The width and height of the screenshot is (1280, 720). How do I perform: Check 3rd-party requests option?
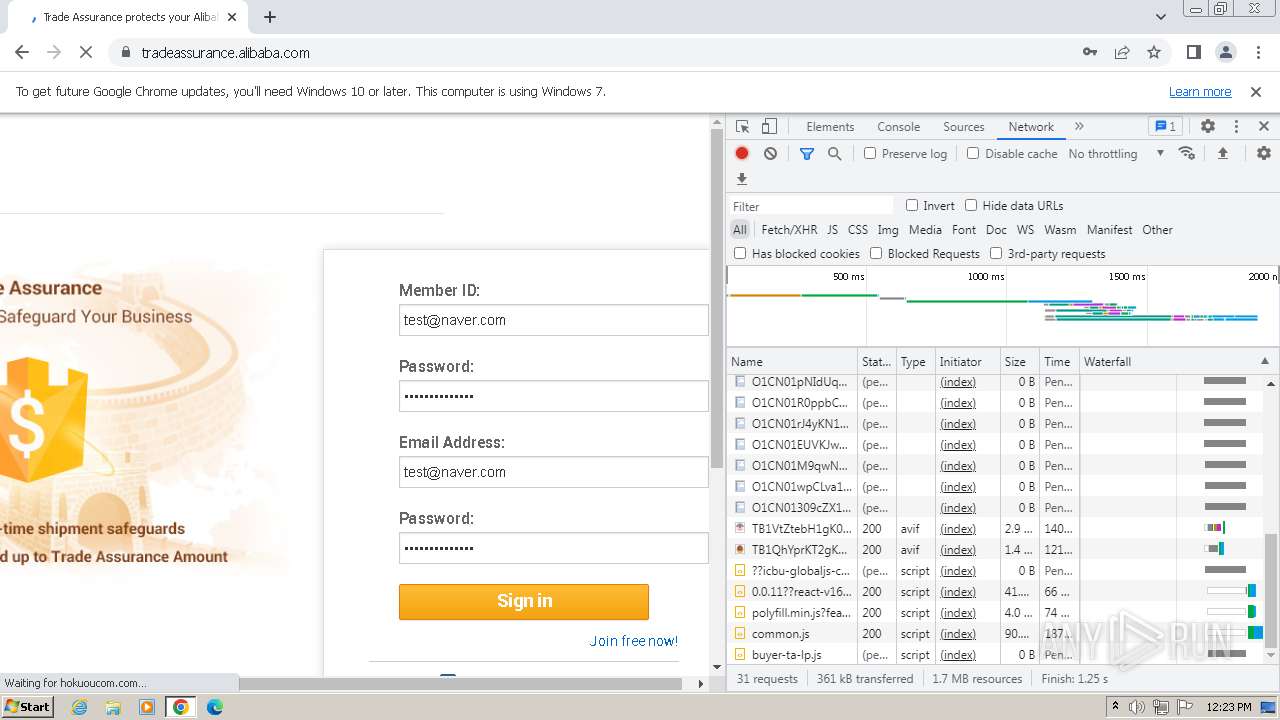tap(996, 254)
